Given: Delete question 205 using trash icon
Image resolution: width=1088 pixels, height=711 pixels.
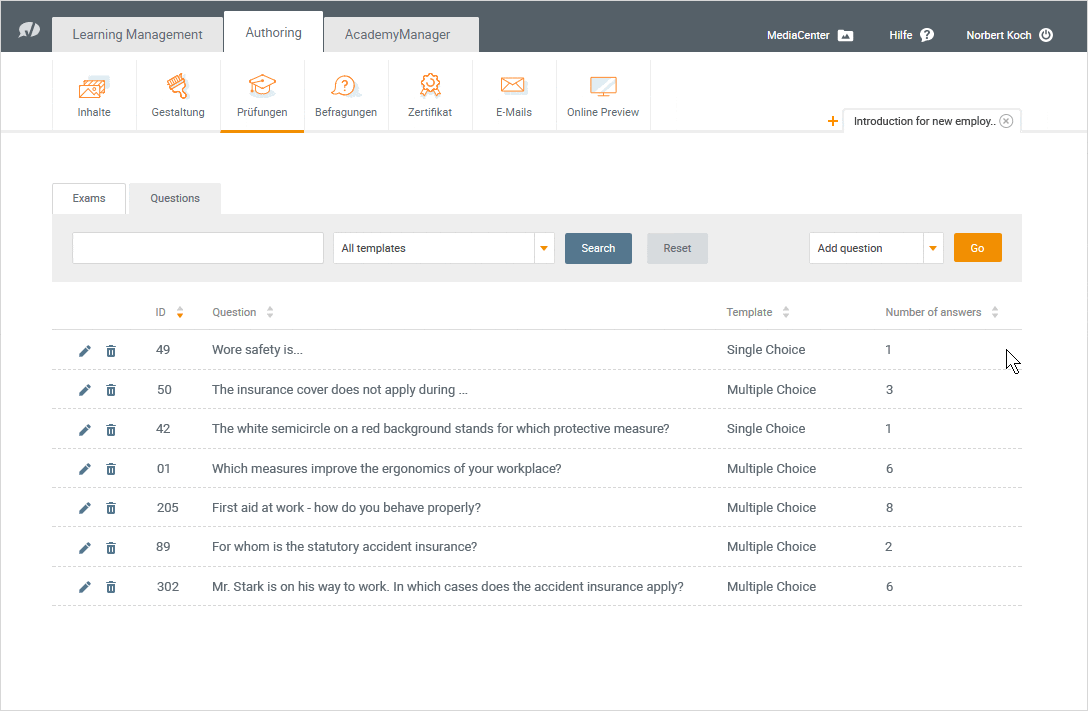Looking at the screenshot, I should click(x=111, y=508).
